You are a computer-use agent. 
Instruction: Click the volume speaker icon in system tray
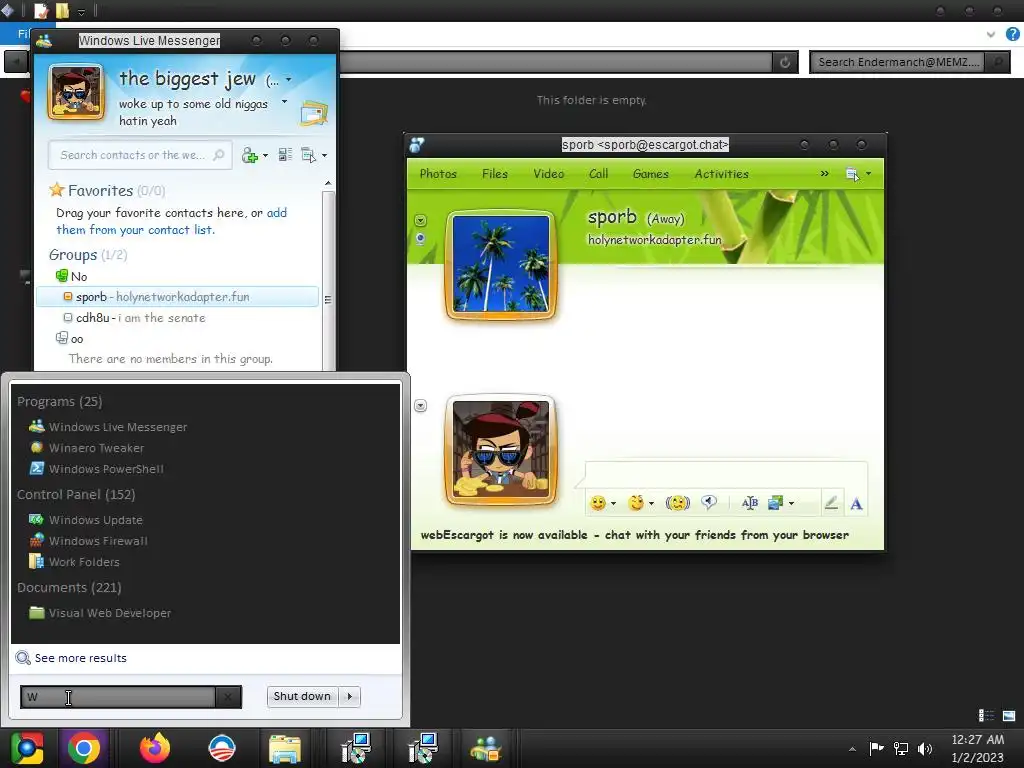coord(925,749)
